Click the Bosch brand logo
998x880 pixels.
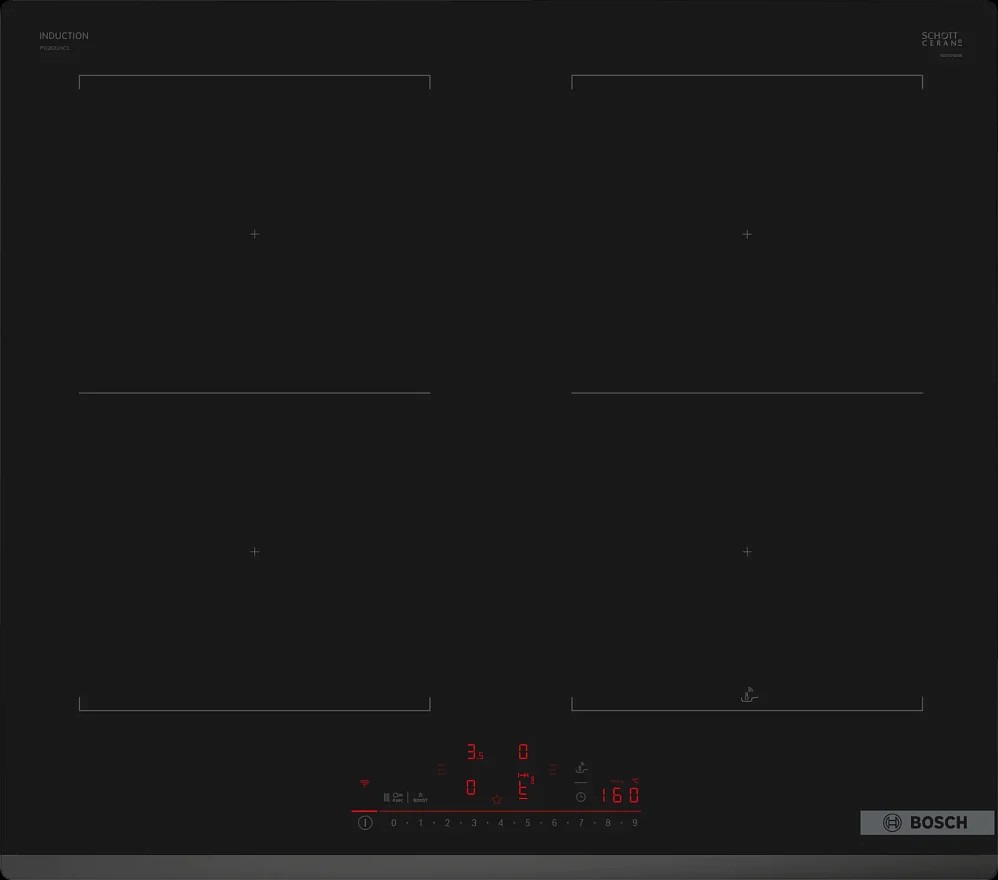[x=927, y=823]
